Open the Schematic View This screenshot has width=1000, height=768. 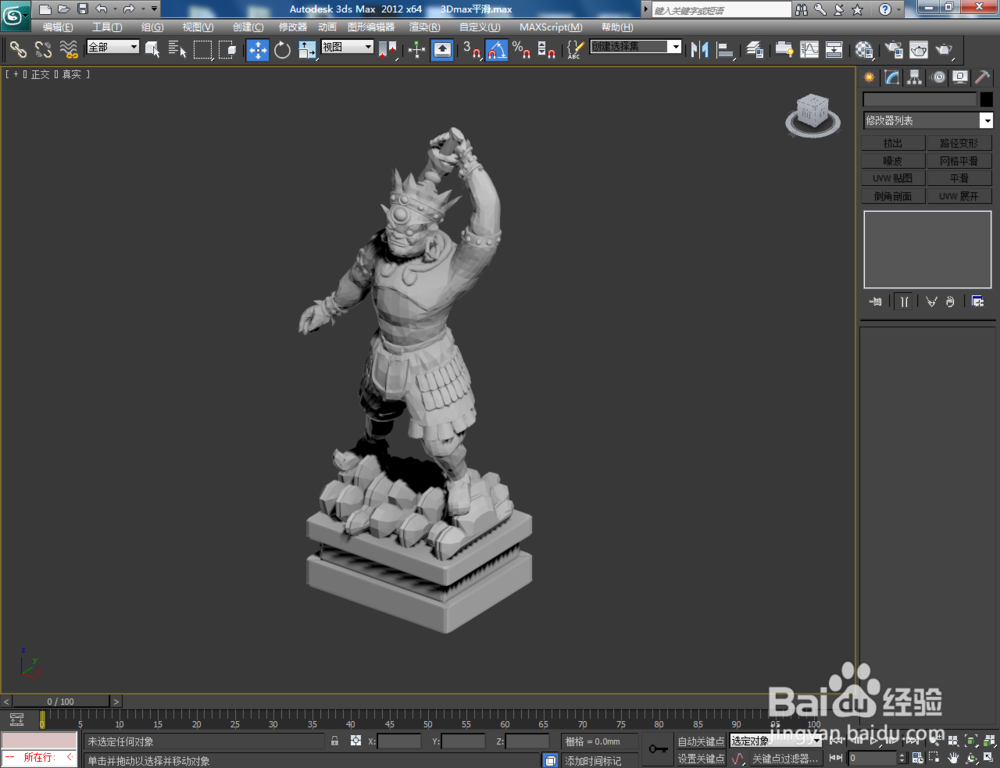[834, 50]
